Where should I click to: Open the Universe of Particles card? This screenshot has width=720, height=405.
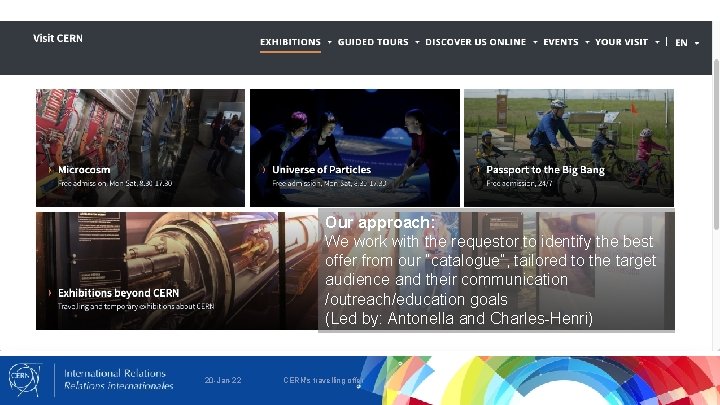[354, 147]
